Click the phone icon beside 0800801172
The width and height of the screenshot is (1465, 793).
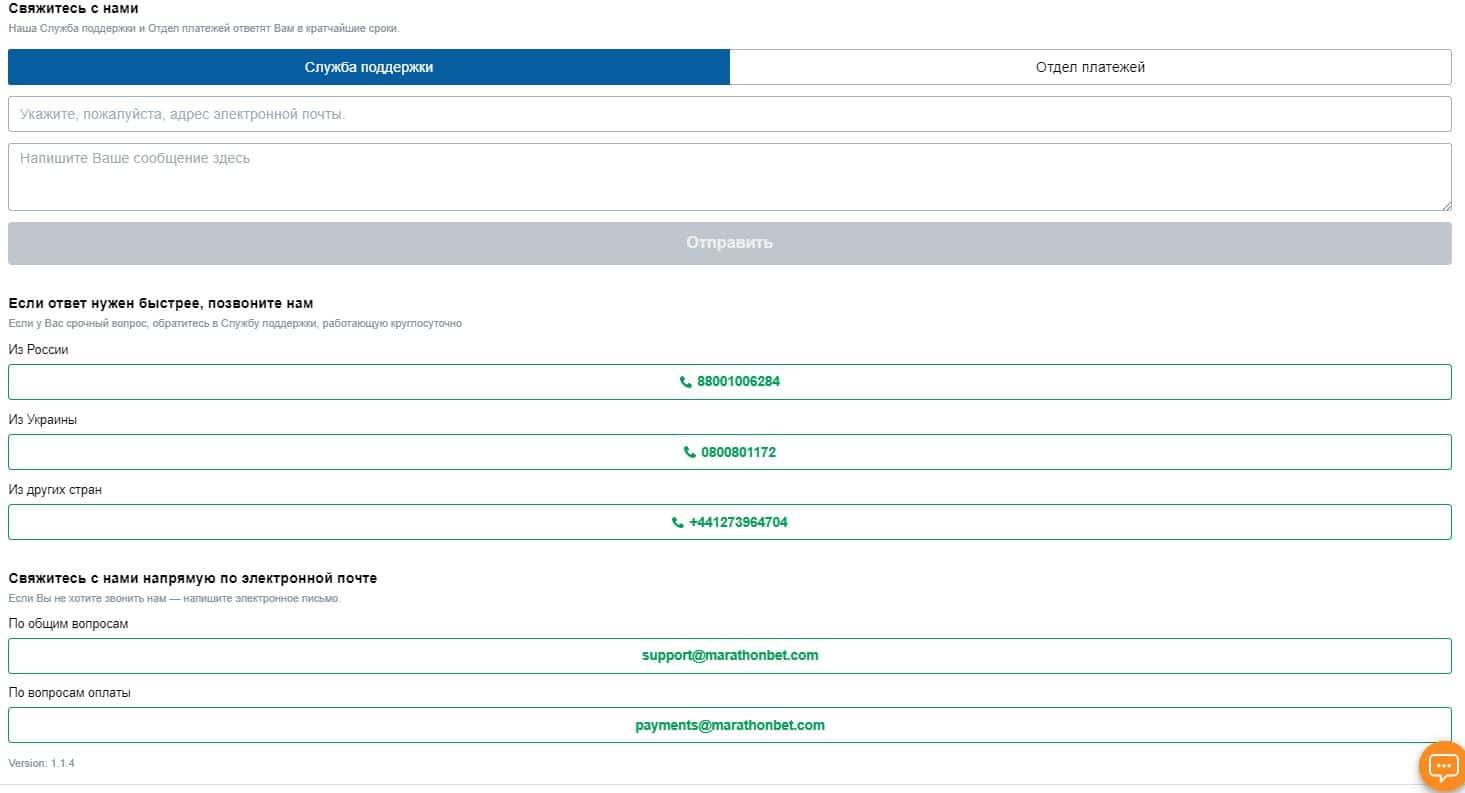click(690, 452)
